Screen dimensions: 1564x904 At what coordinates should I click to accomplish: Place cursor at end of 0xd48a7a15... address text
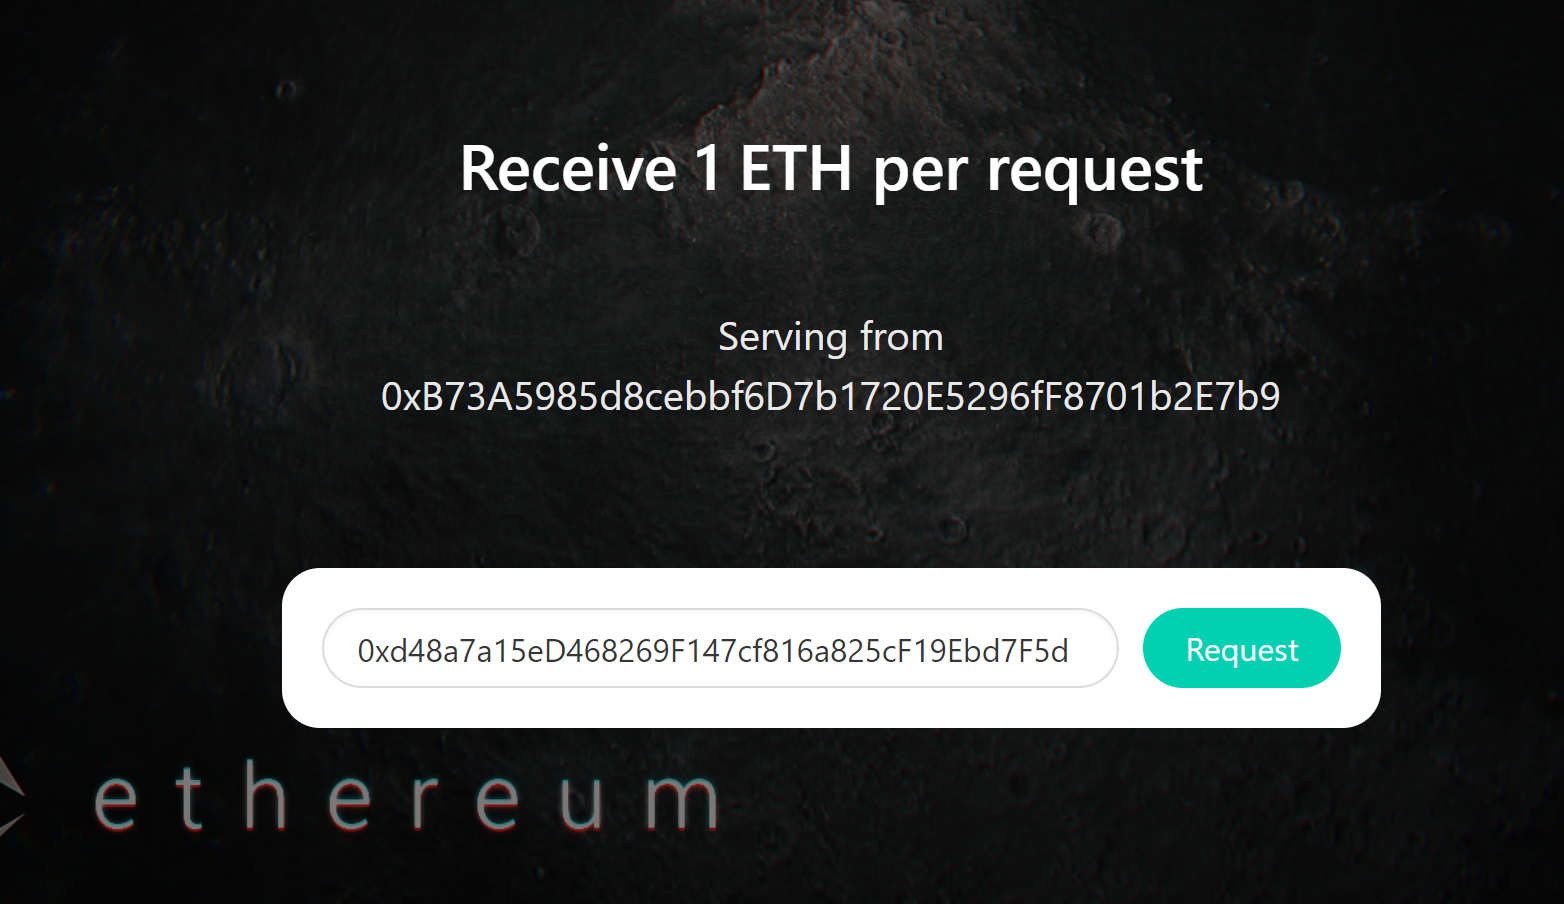click(x=1070, y=651)
